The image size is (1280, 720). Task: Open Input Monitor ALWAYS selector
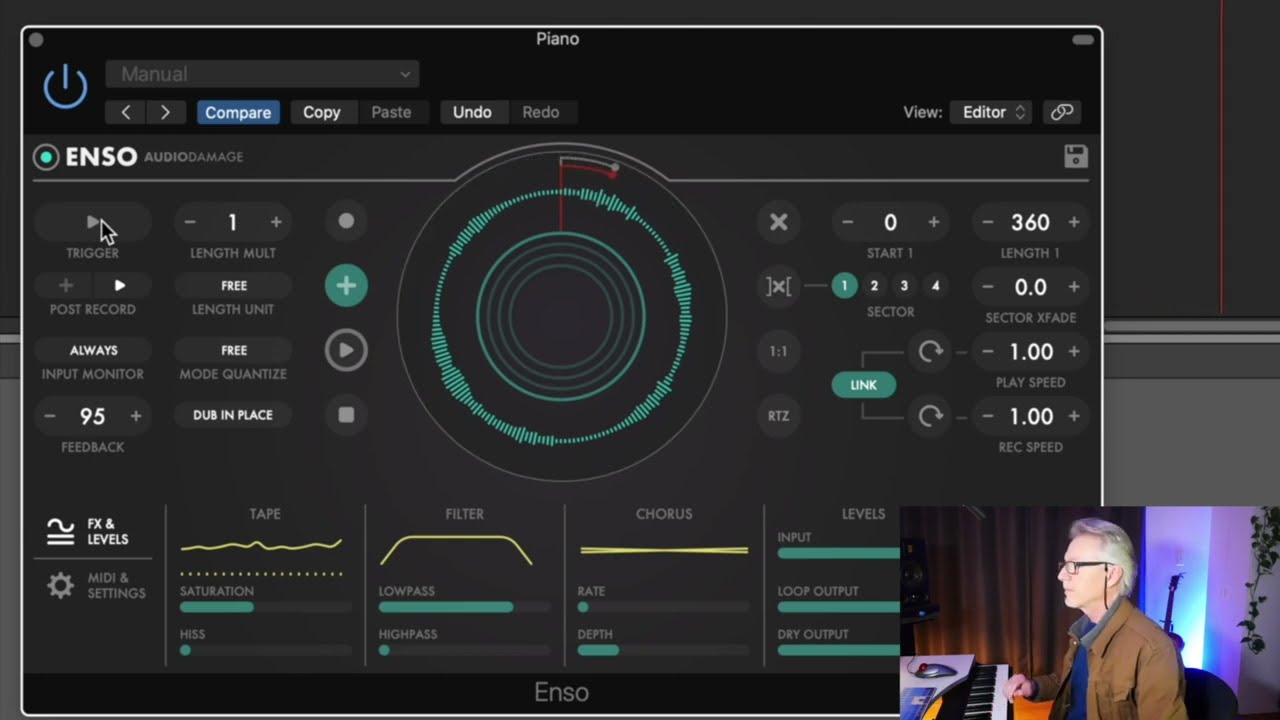[93, 351]
